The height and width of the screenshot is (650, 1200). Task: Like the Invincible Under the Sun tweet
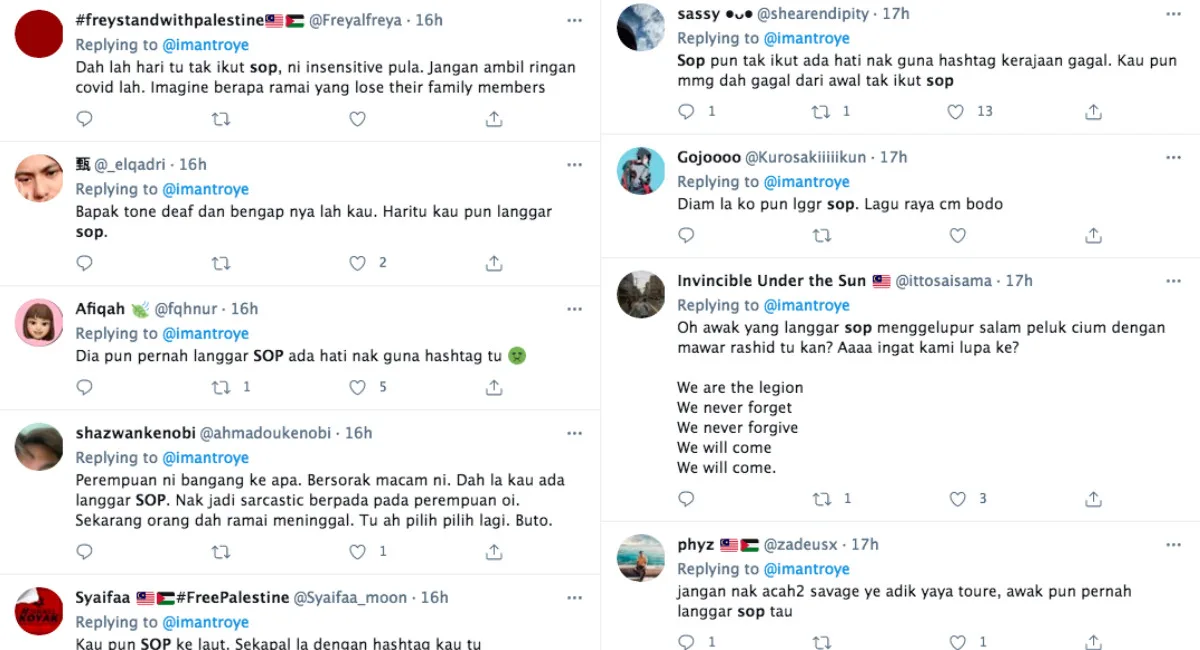tap(957, 498)
